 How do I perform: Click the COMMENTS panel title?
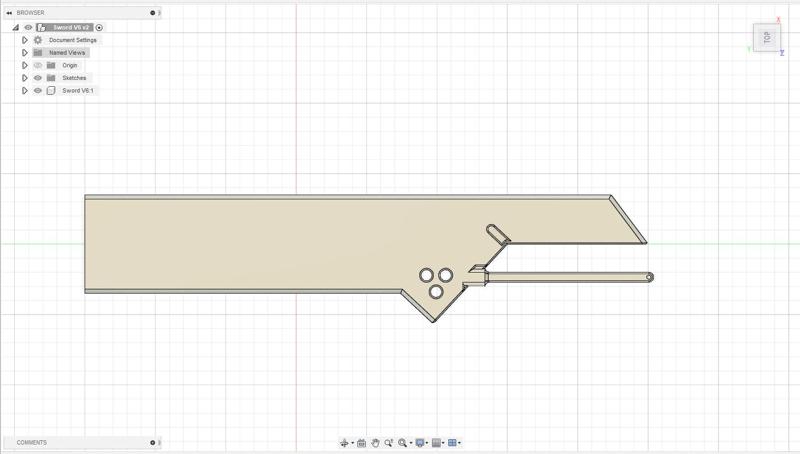pyautogui.click(x=32, y=442)
